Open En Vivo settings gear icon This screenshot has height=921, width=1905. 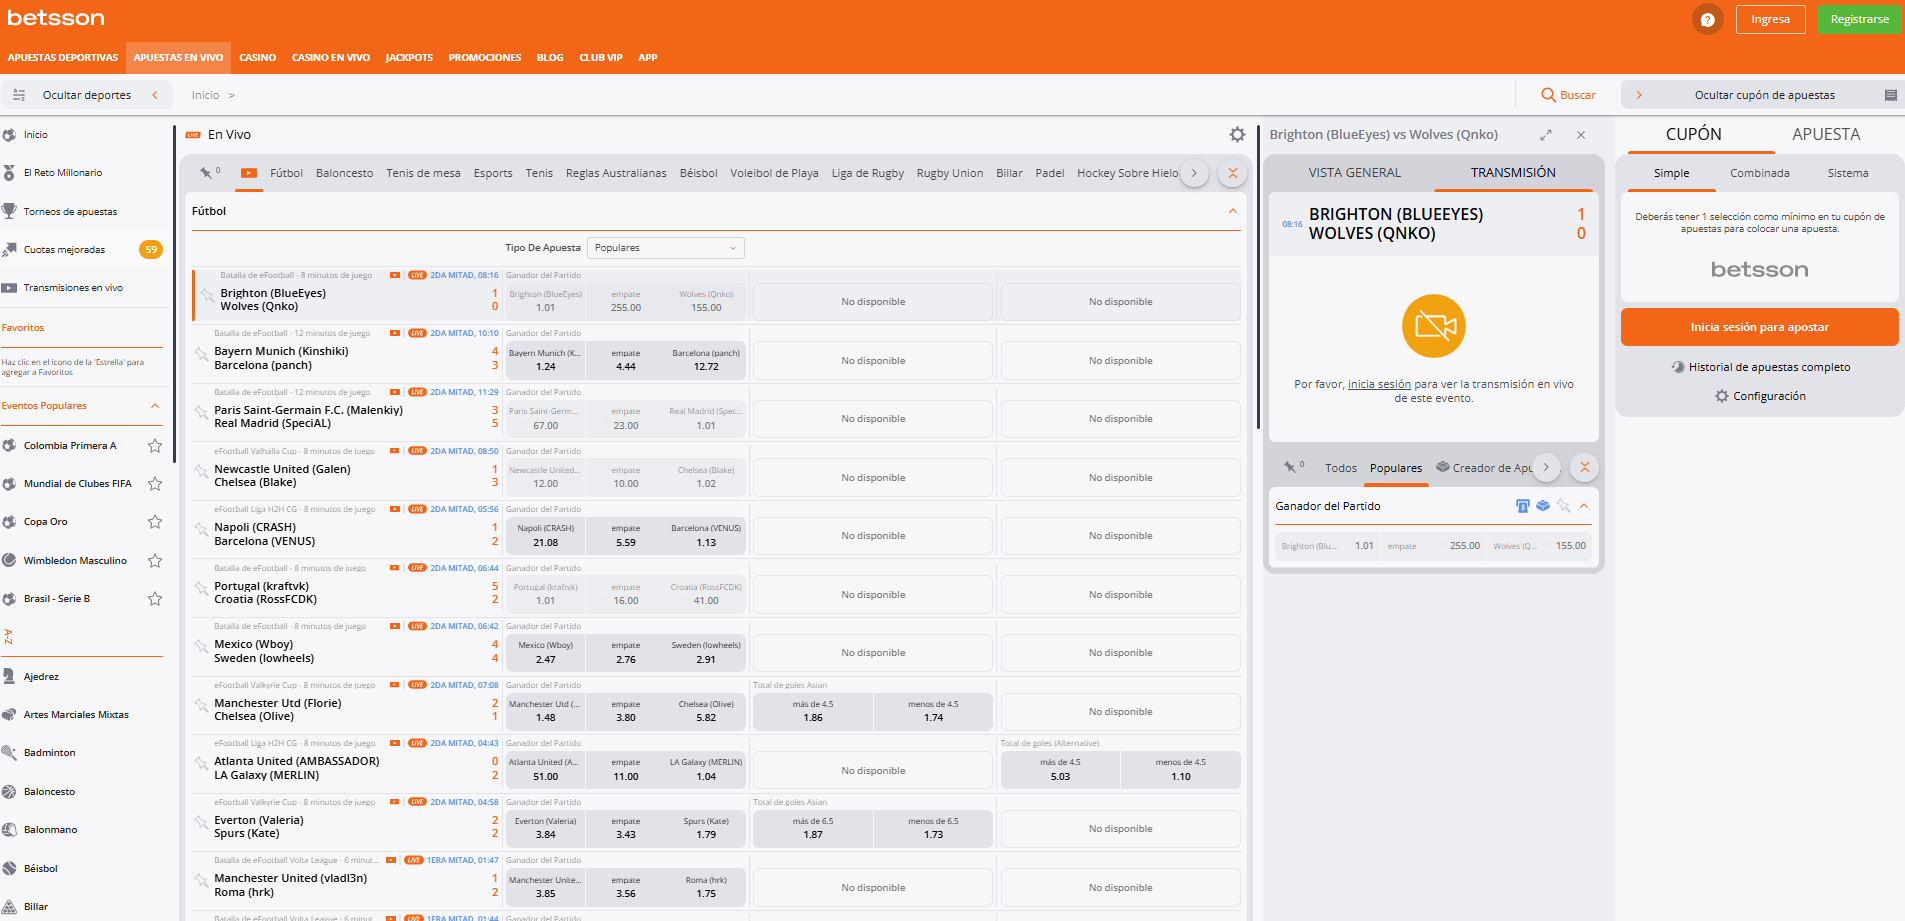[x=1237, y=135]
